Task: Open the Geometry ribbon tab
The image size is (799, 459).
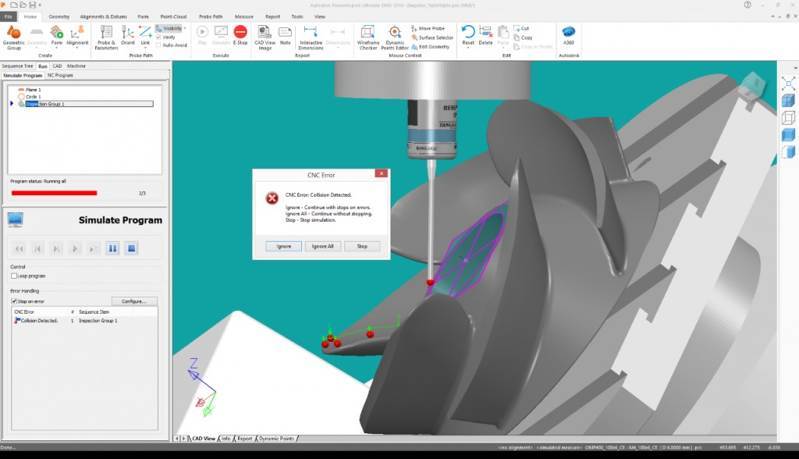Action: point(59,17)
